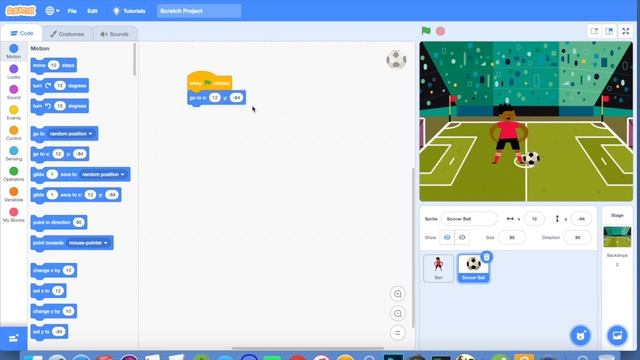The height and width of the screenshot is (360, 640).
Task: Open the language globe menu
Action: click(52, 11)
